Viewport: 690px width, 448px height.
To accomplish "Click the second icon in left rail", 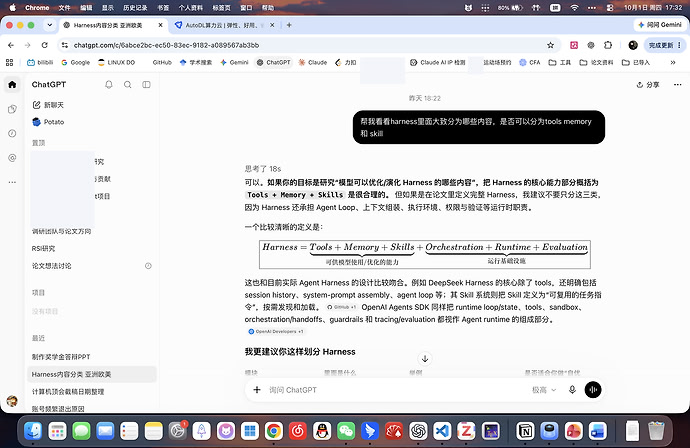I will (12, 109).
